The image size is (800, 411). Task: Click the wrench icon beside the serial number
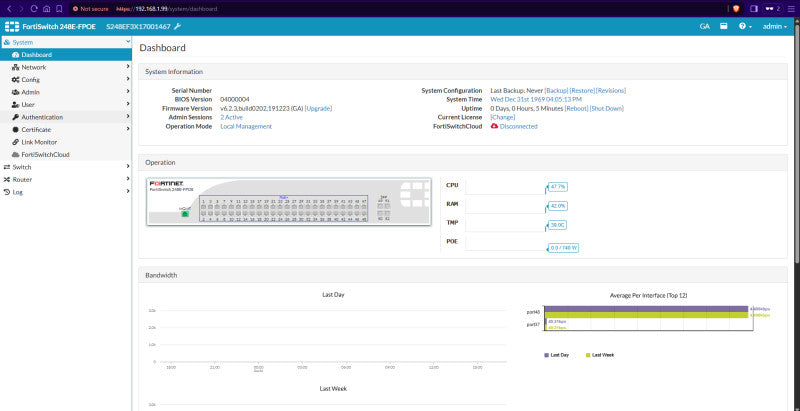(178, 26)
